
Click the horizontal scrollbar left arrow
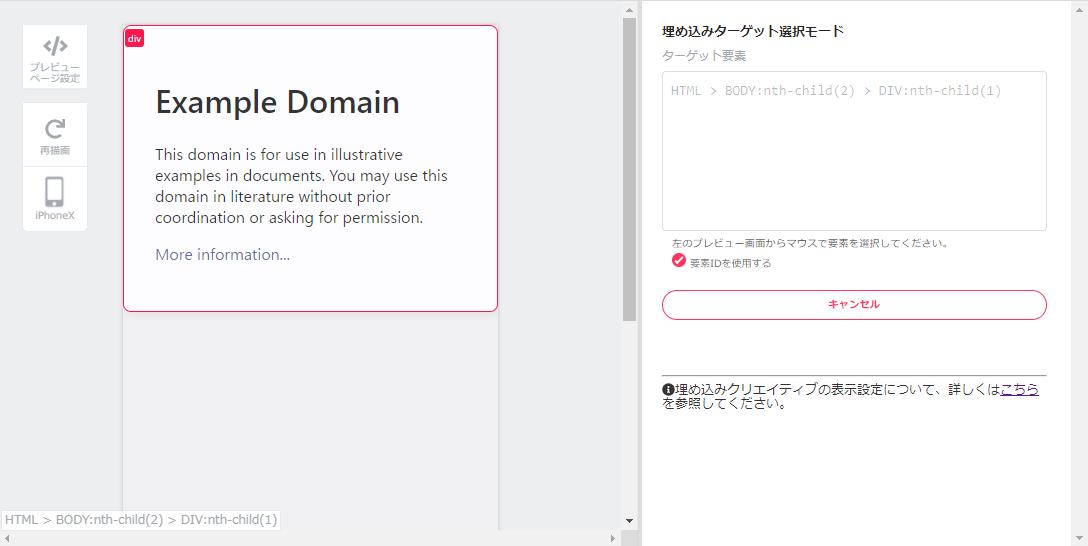tap(8, 538)
